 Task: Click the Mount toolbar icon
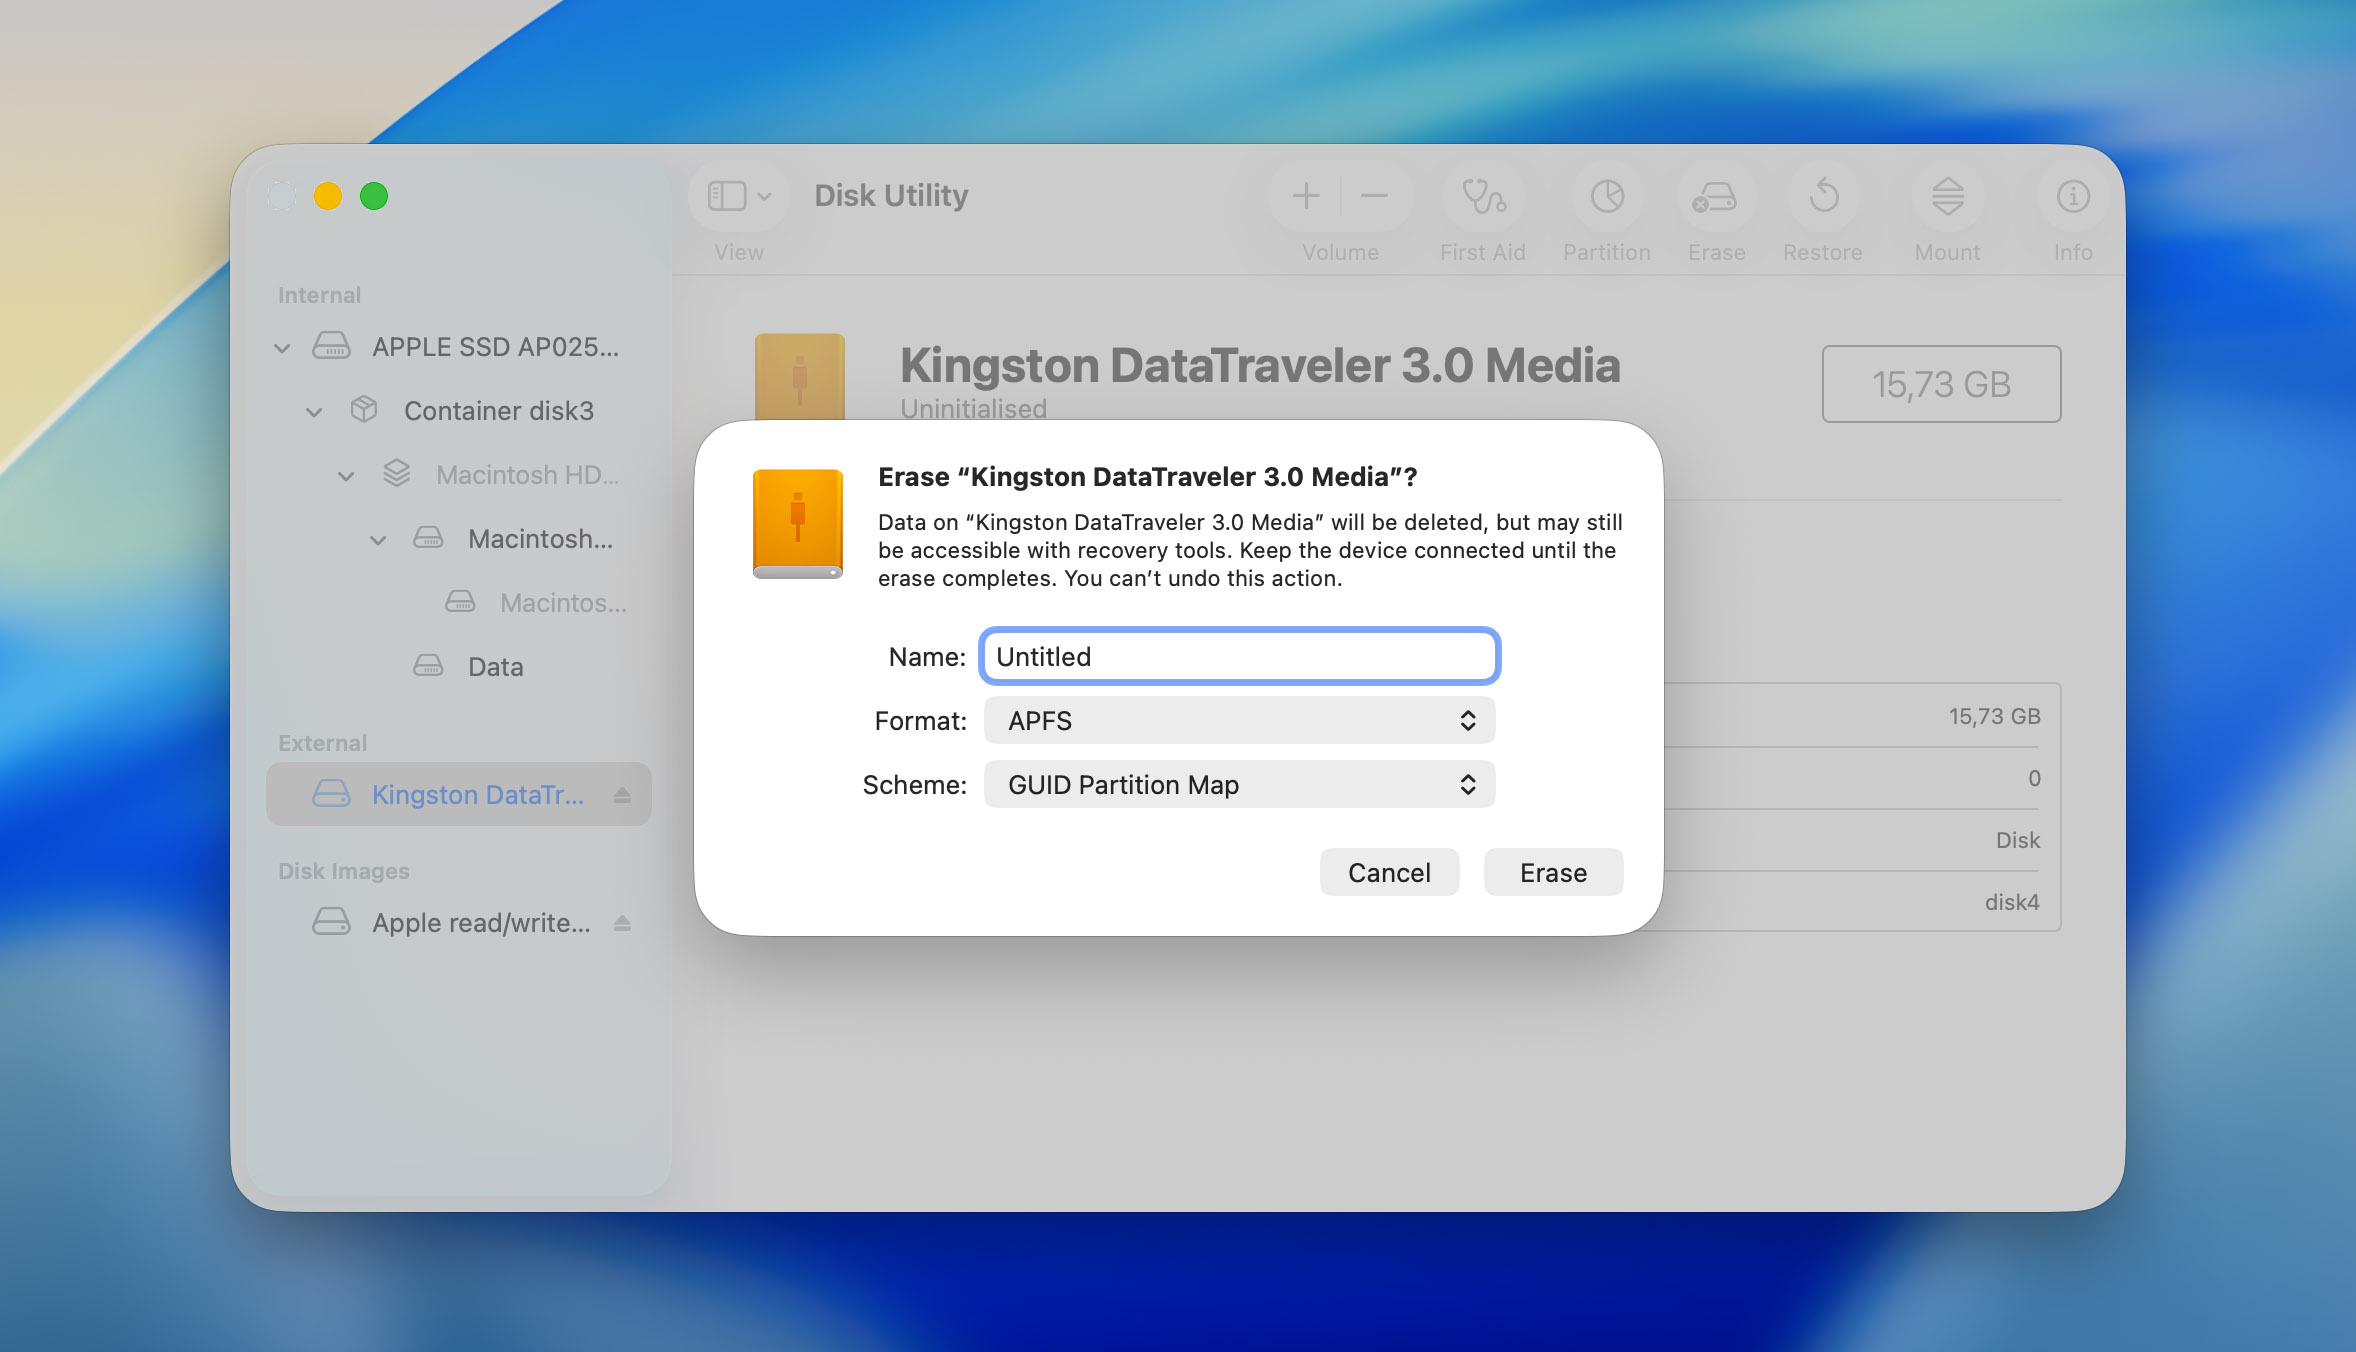point(1947,196)
